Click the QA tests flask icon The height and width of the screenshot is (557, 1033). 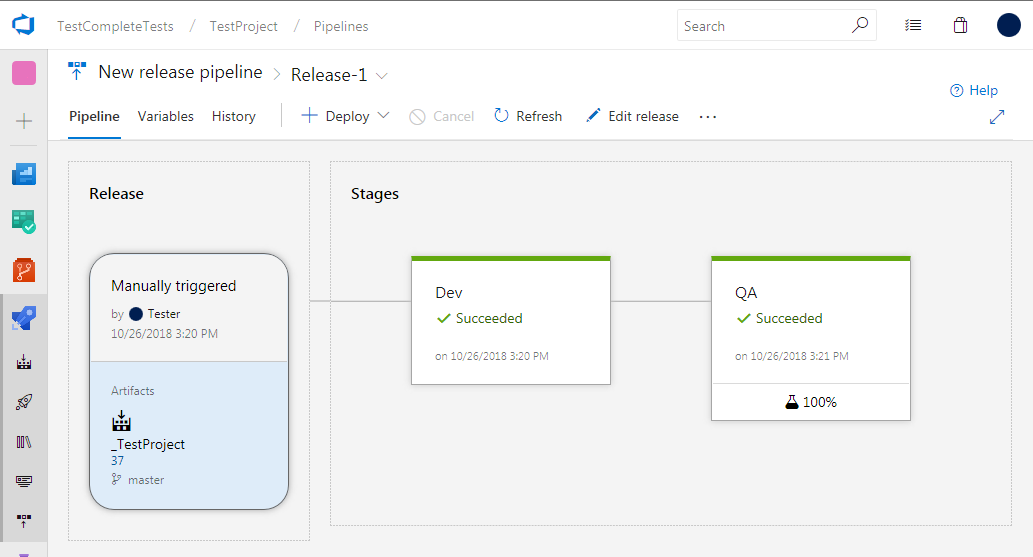tap(792, 401)
